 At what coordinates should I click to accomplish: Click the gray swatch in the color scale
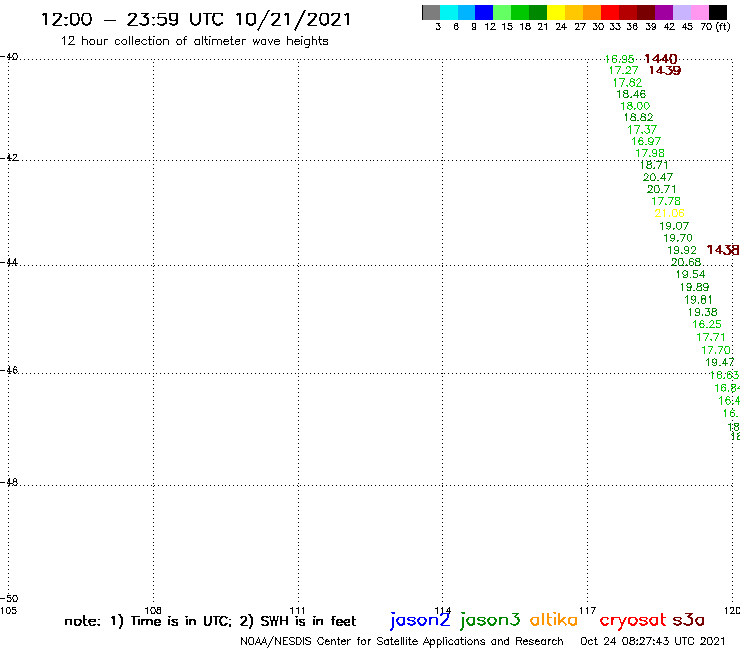click(431, 12)
